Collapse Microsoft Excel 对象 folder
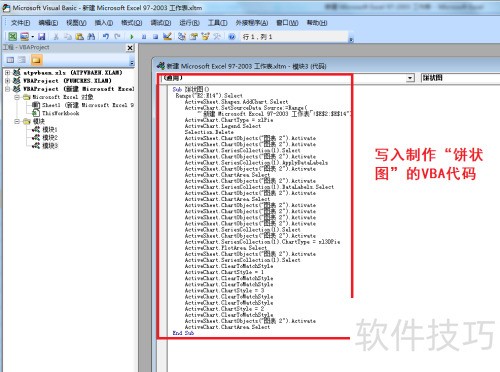 click(x=17, y=97)
